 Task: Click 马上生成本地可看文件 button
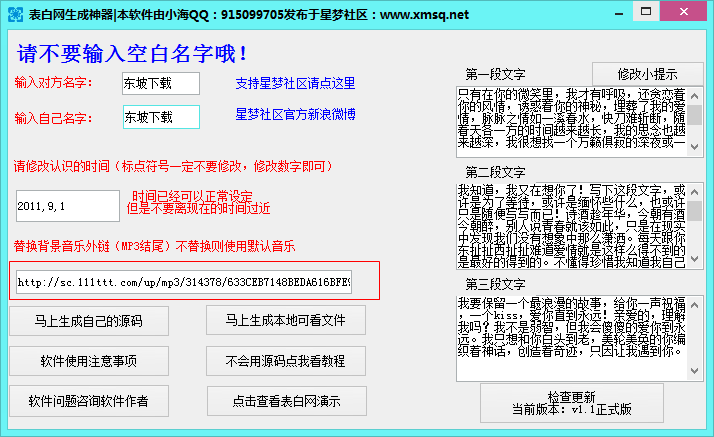pos(286,320)
